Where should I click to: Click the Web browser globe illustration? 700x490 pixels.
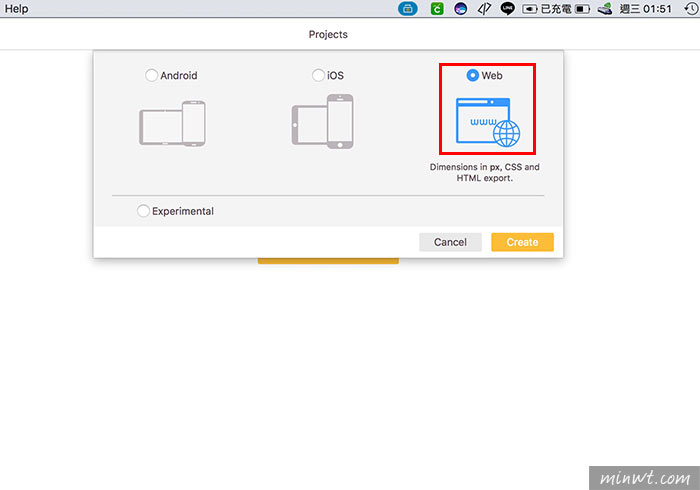[x=488, y=122]
